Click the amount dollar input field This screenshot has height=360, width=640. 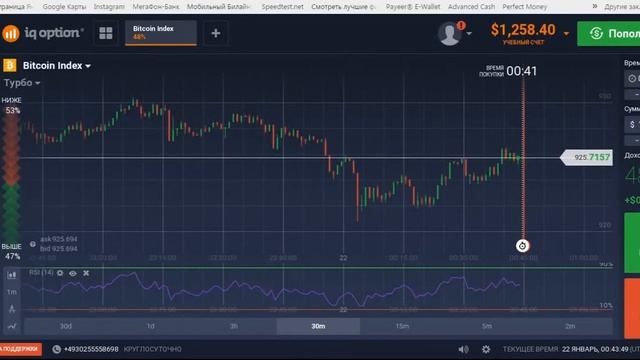tap(632, 124)
